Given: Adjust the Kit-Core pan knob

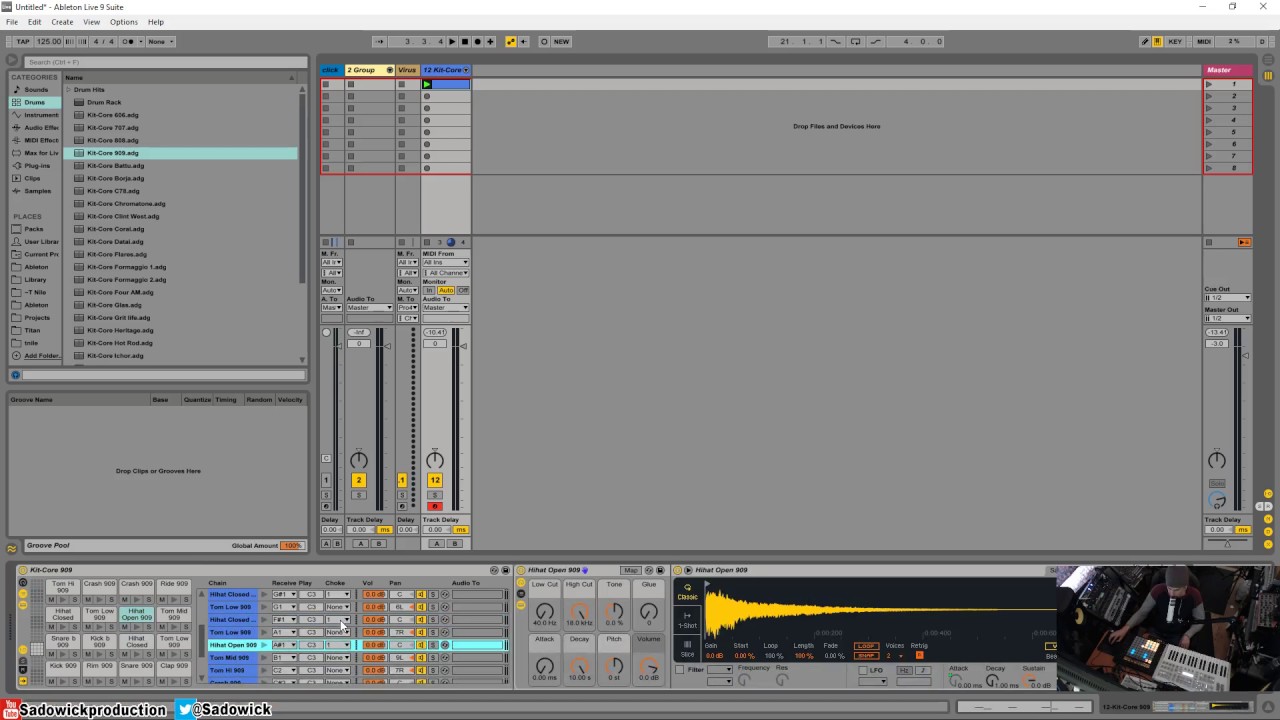Looking at the screenshot, I should point(435,460).
